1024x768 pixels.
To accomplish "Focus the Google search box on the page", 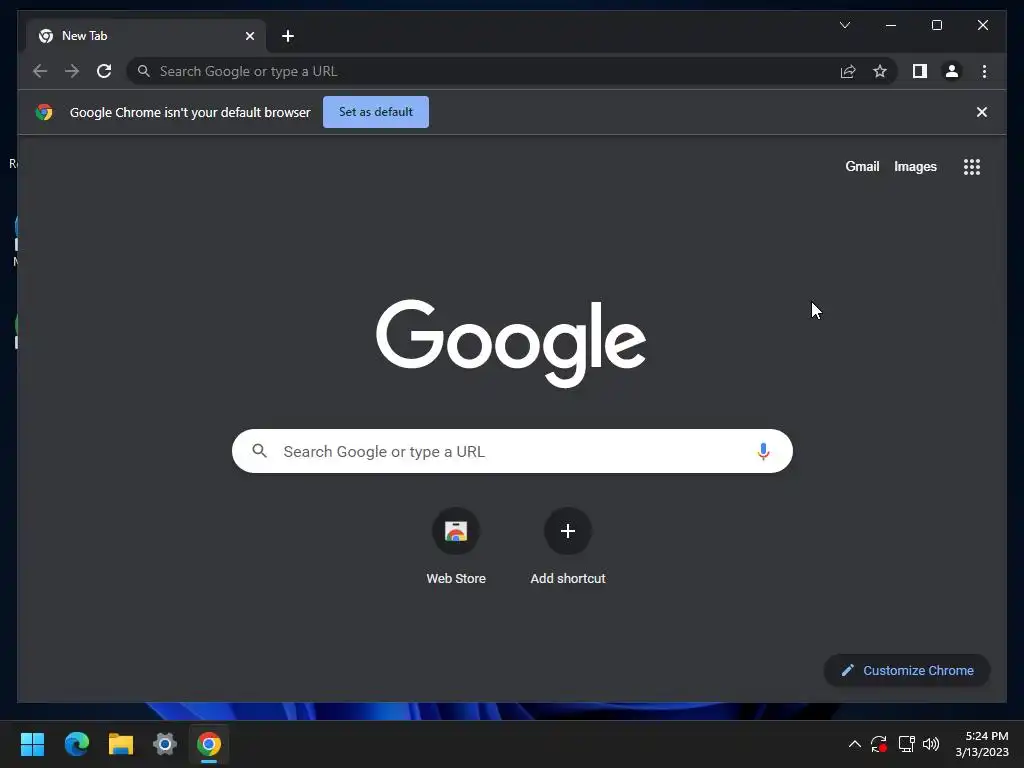I will click(x=512, y=451).
